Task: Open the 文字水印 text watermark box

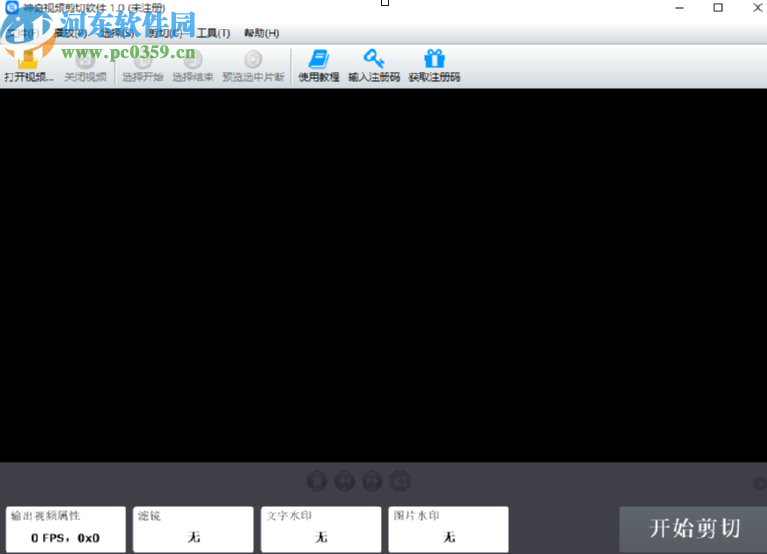Action: click(x=321, y=530)
